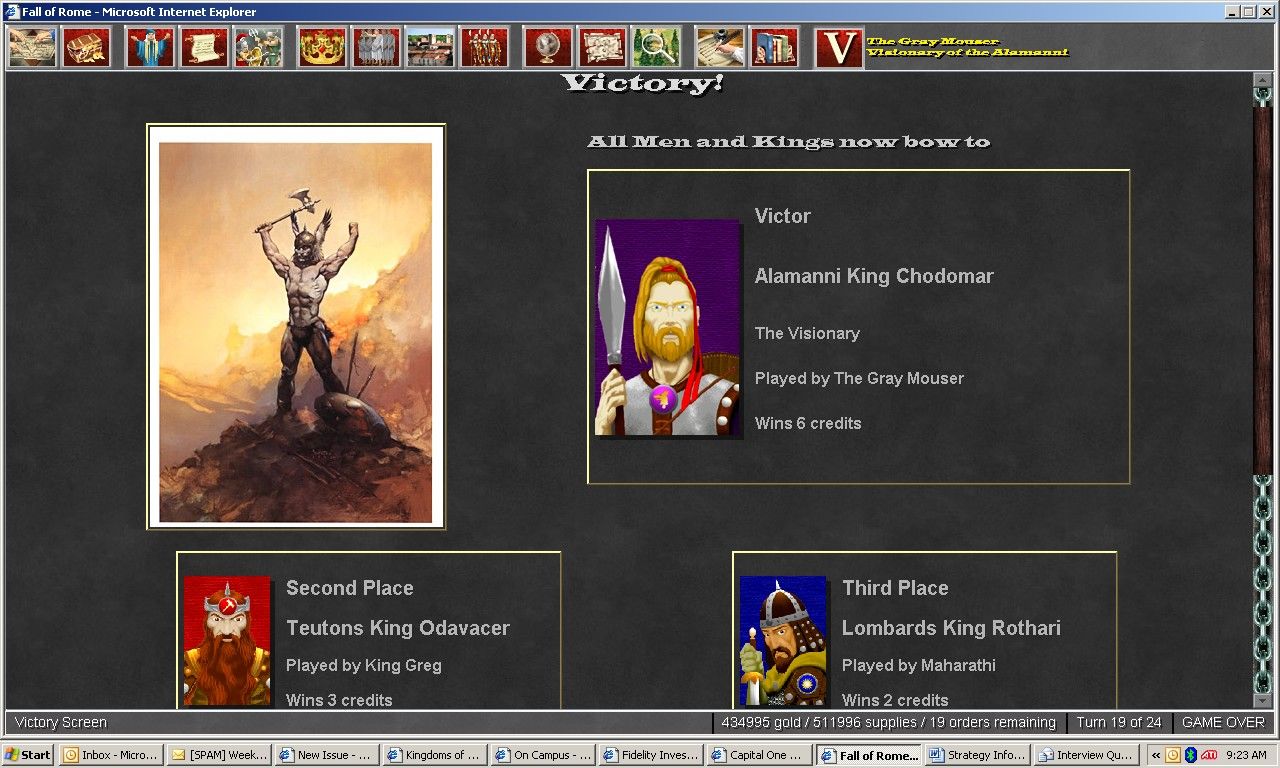Click the soldiers with spears icon
The width and height of the screenshot is (1280, 768).
pyautogui.click(x=484, y=47)
